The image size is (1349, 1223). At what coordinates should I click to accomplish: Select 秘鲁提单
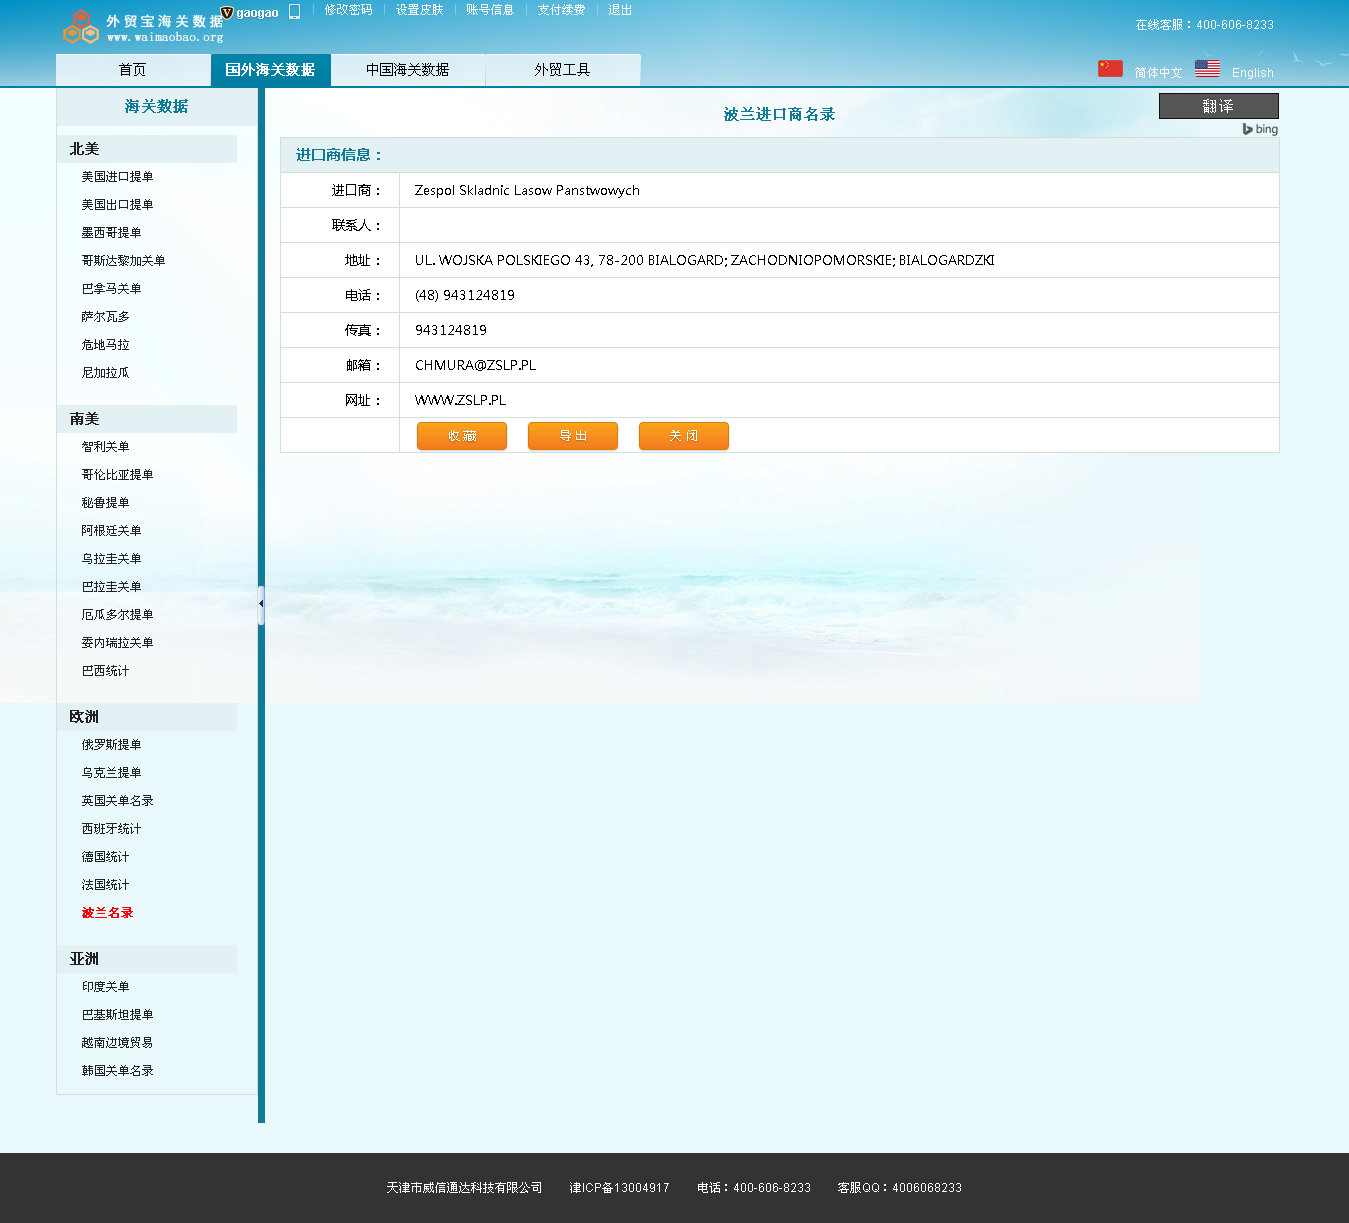coord(105,503)
